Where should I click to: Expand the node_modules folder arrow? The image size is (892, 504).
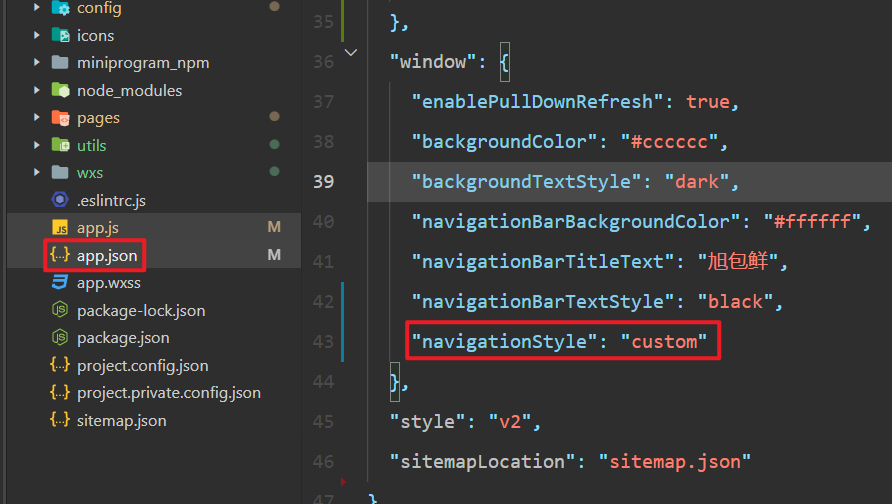pyautogui.click(x=37, y=90)
